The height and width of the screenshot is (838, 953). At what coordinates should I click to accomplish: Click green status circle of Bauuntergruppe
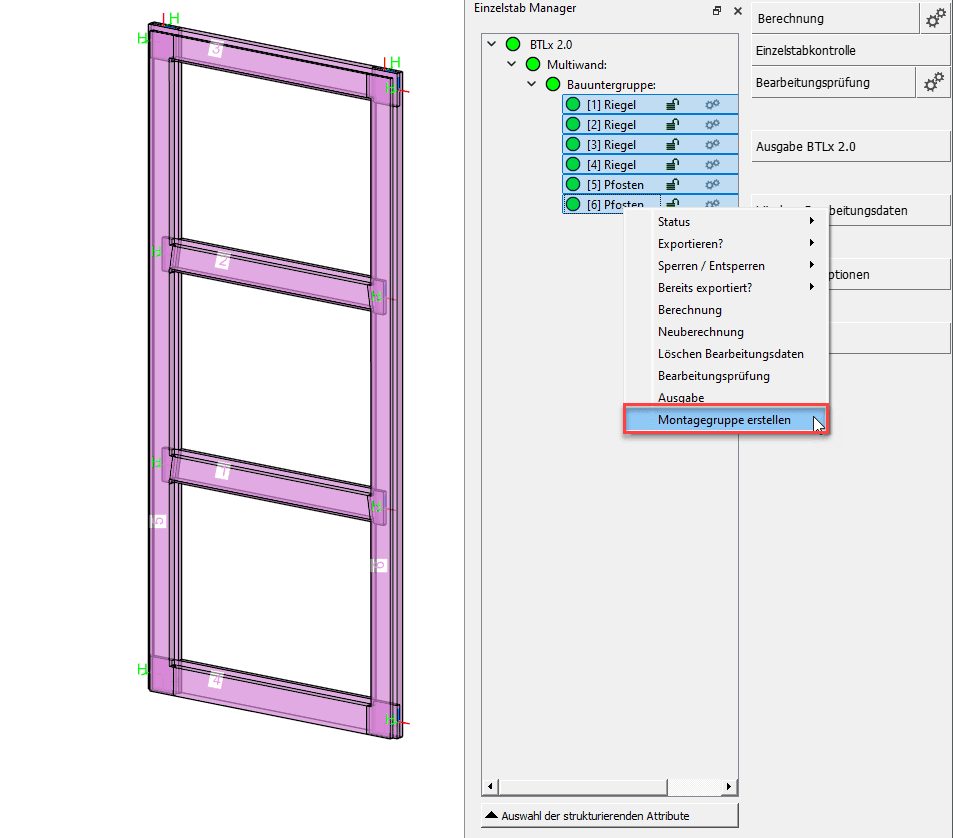pos(553,84)
